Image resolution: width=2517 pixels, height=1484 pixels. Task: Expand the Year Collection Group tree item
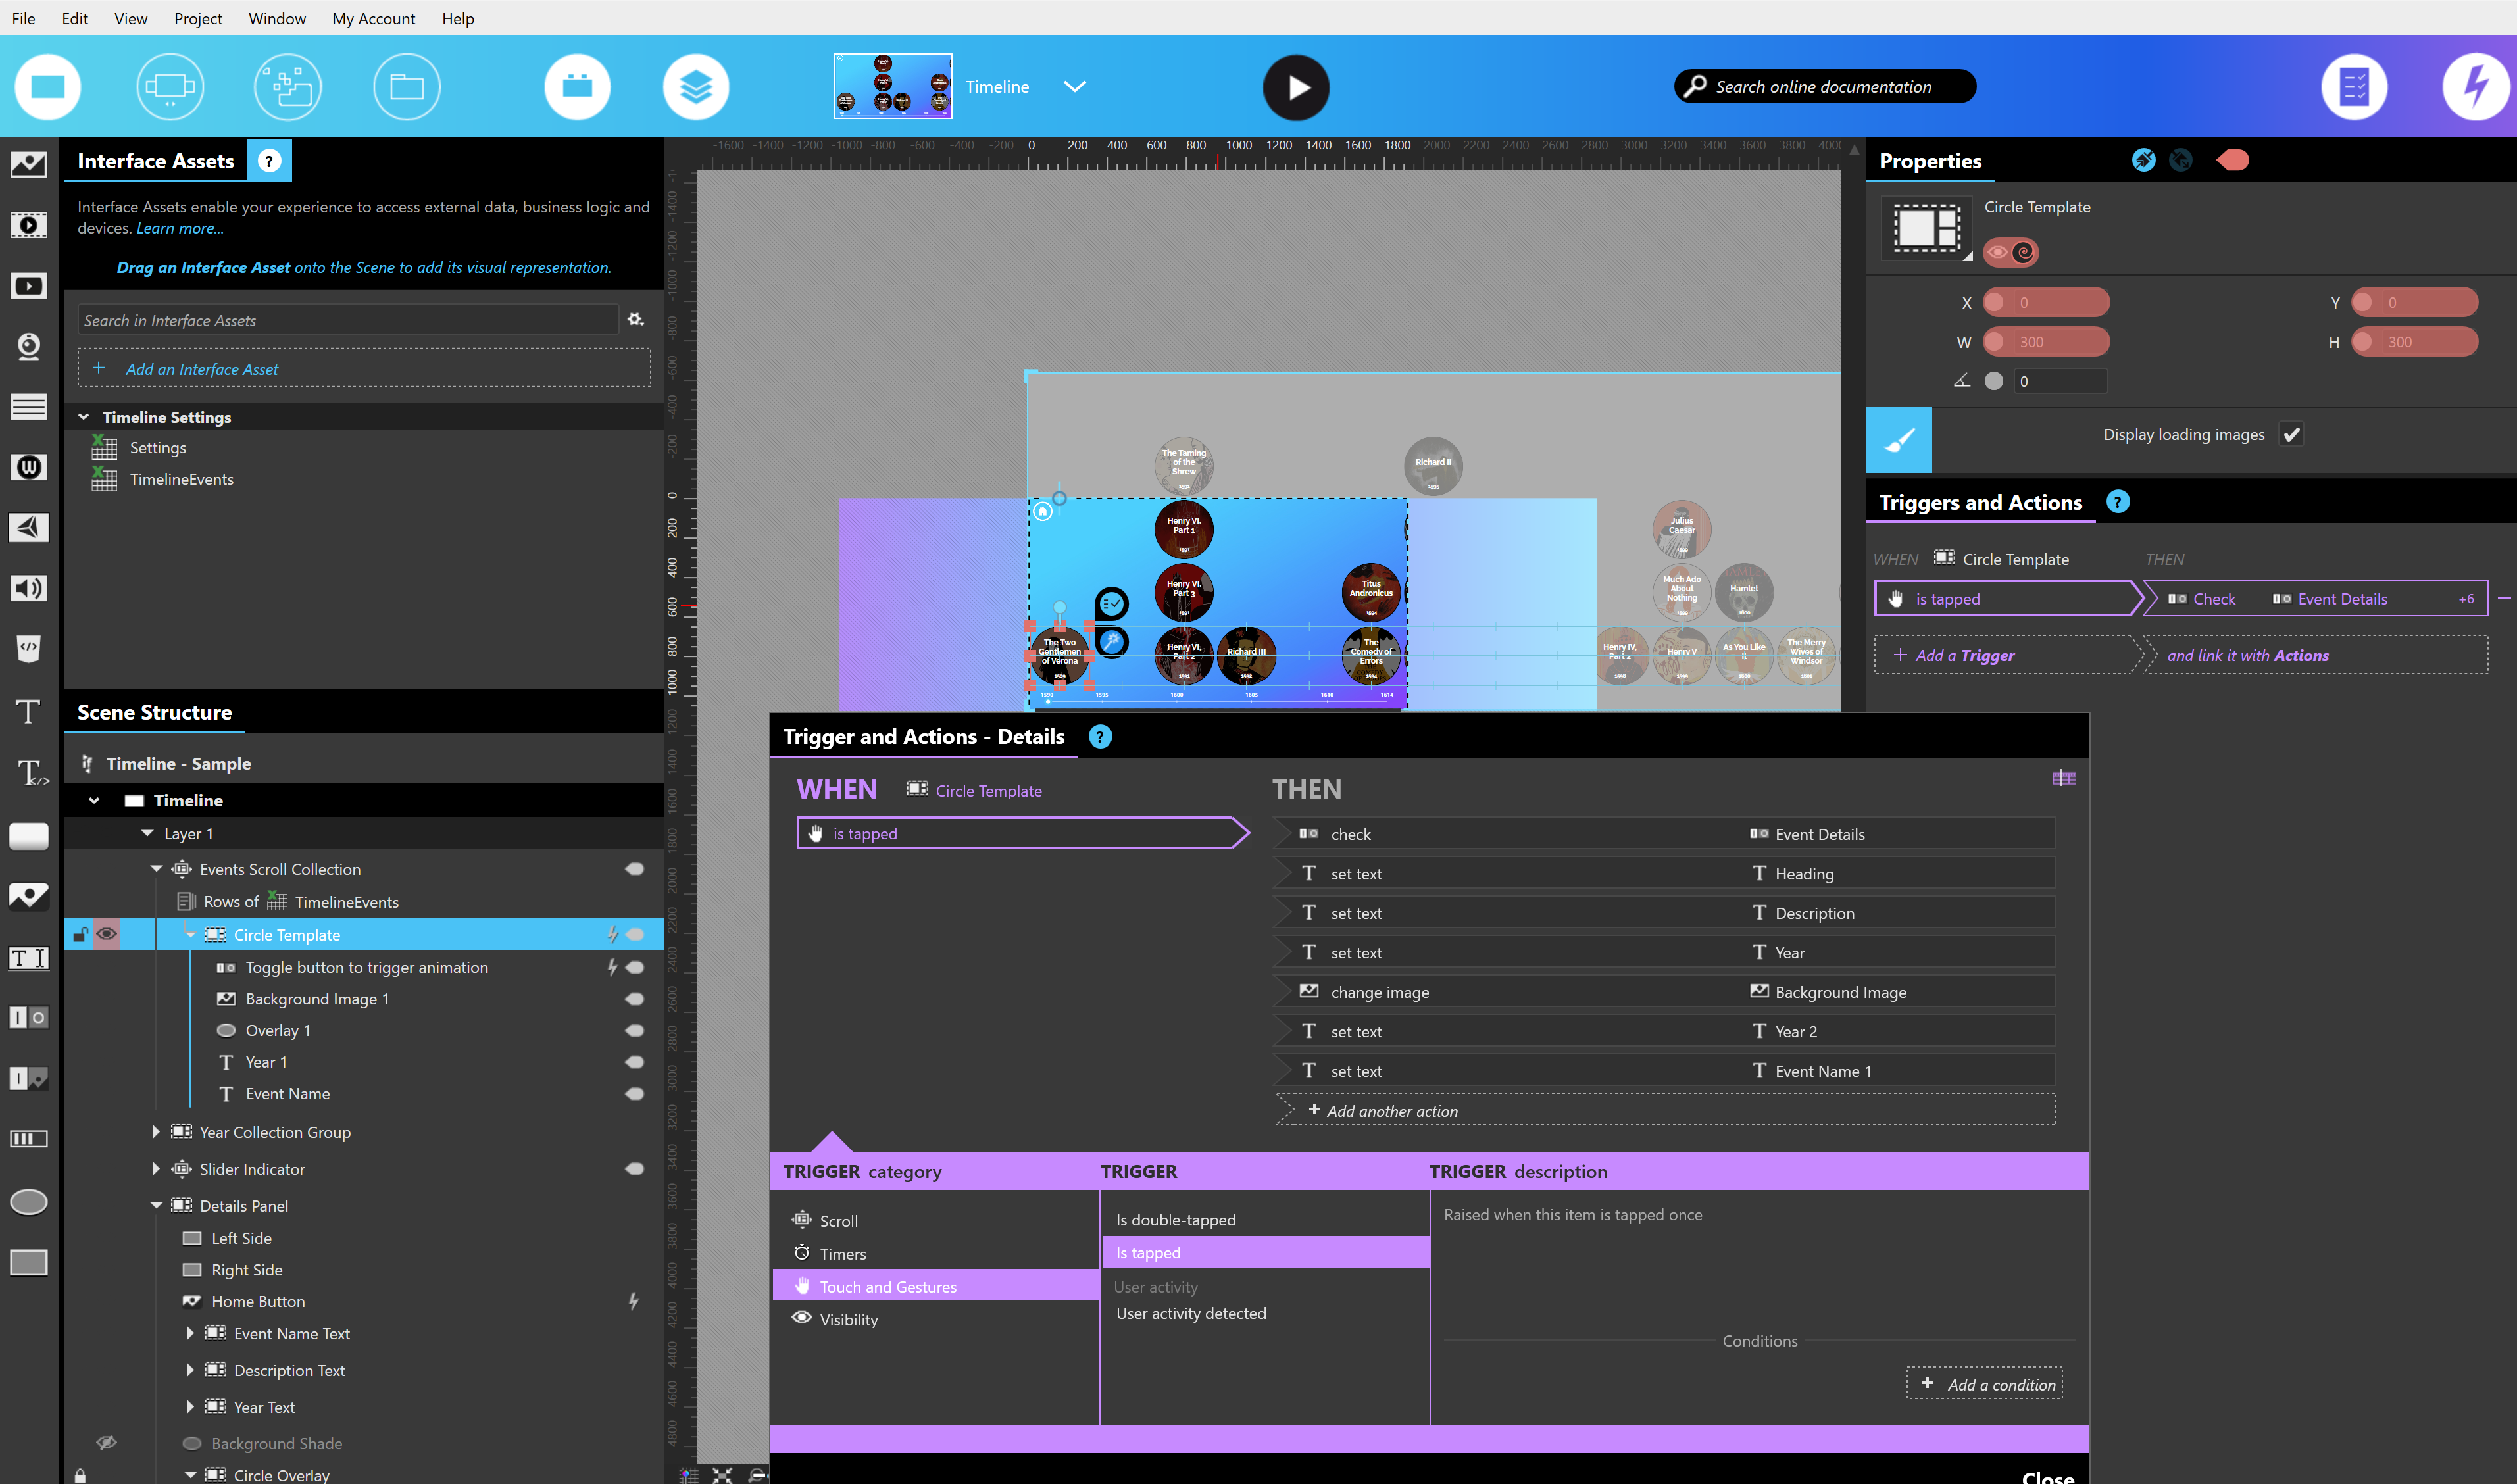(157, 1132)
